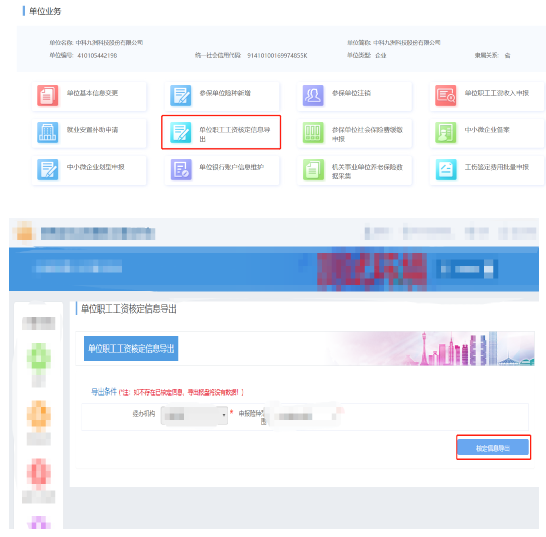The width and height of the screenshot is (546, 537).
Task: Open 机关事业单位养老保险数据采集 green files icon
Action: [313, 169]
